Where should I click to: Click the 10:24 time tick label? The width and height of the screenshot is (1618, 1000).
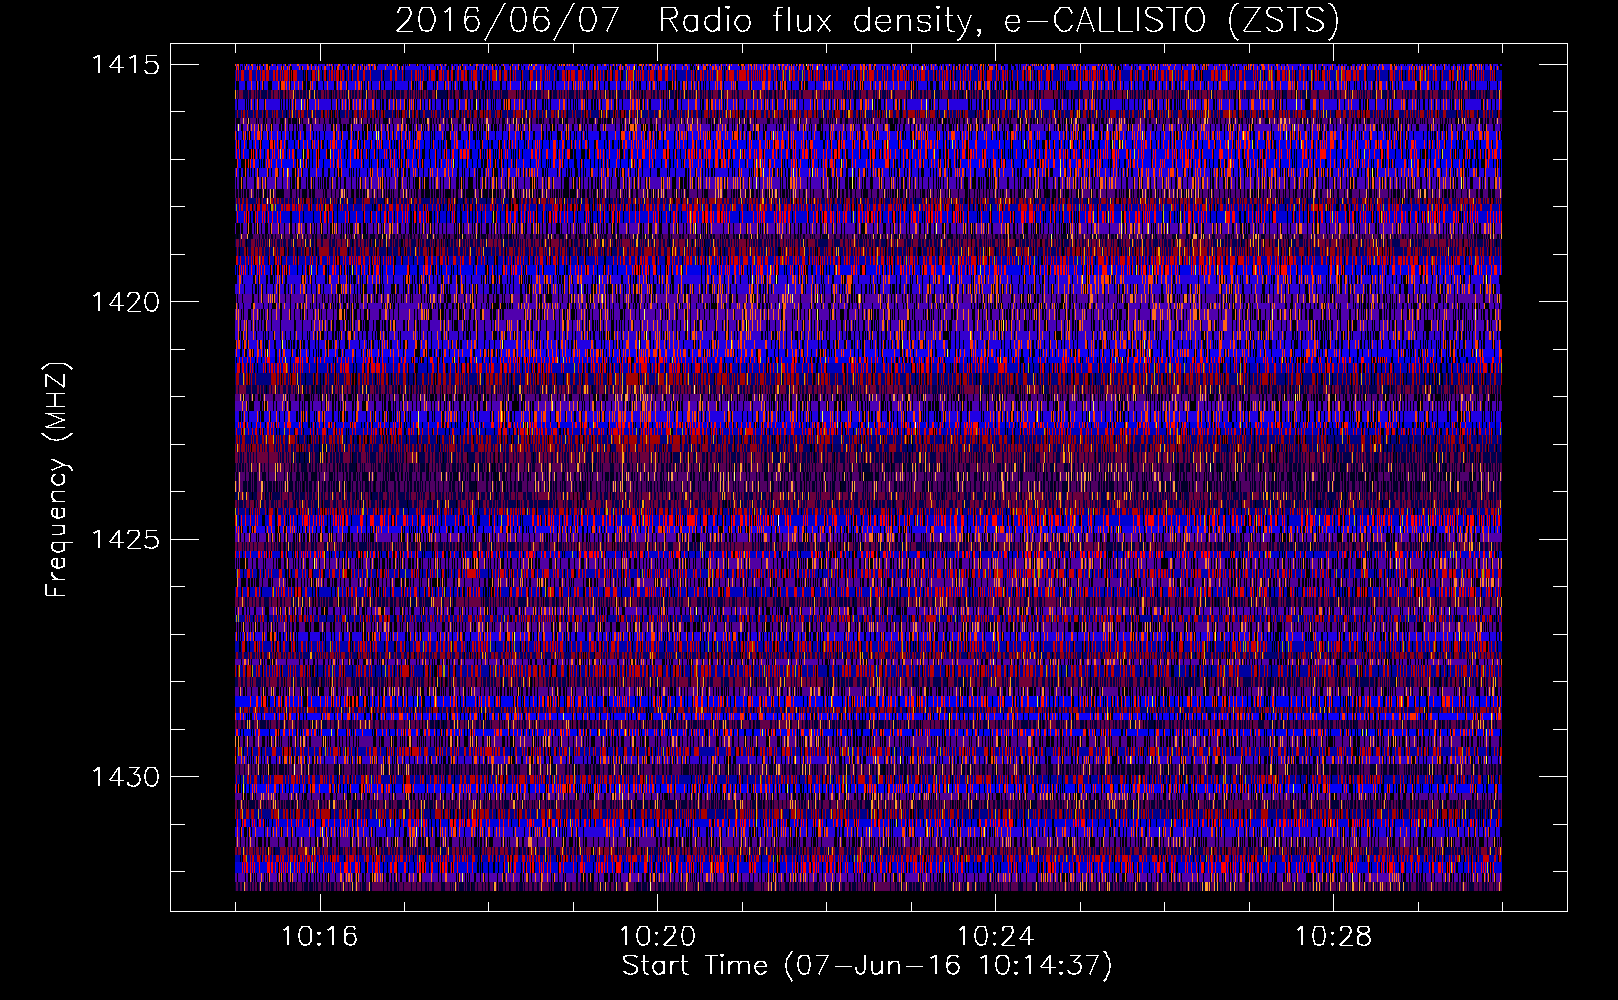click(x=995, y=937)
